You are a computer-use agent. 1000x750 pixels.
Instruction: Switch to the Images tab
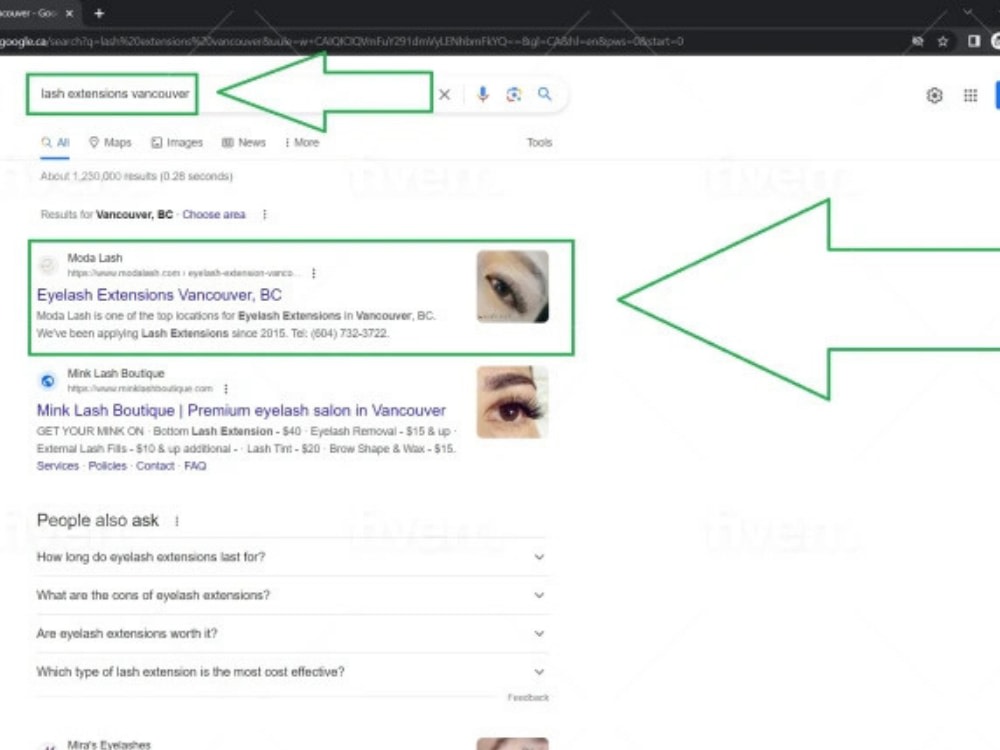coord(177,142)
